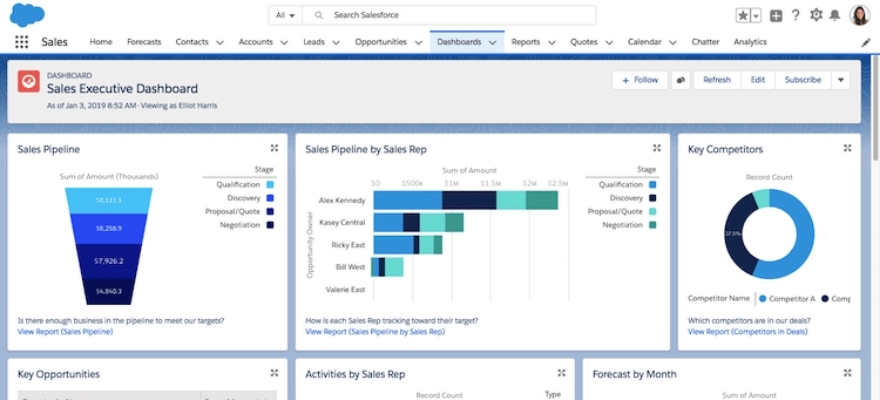
Task: Click the pencil edit navigation icon
Action: coord(866,43)
